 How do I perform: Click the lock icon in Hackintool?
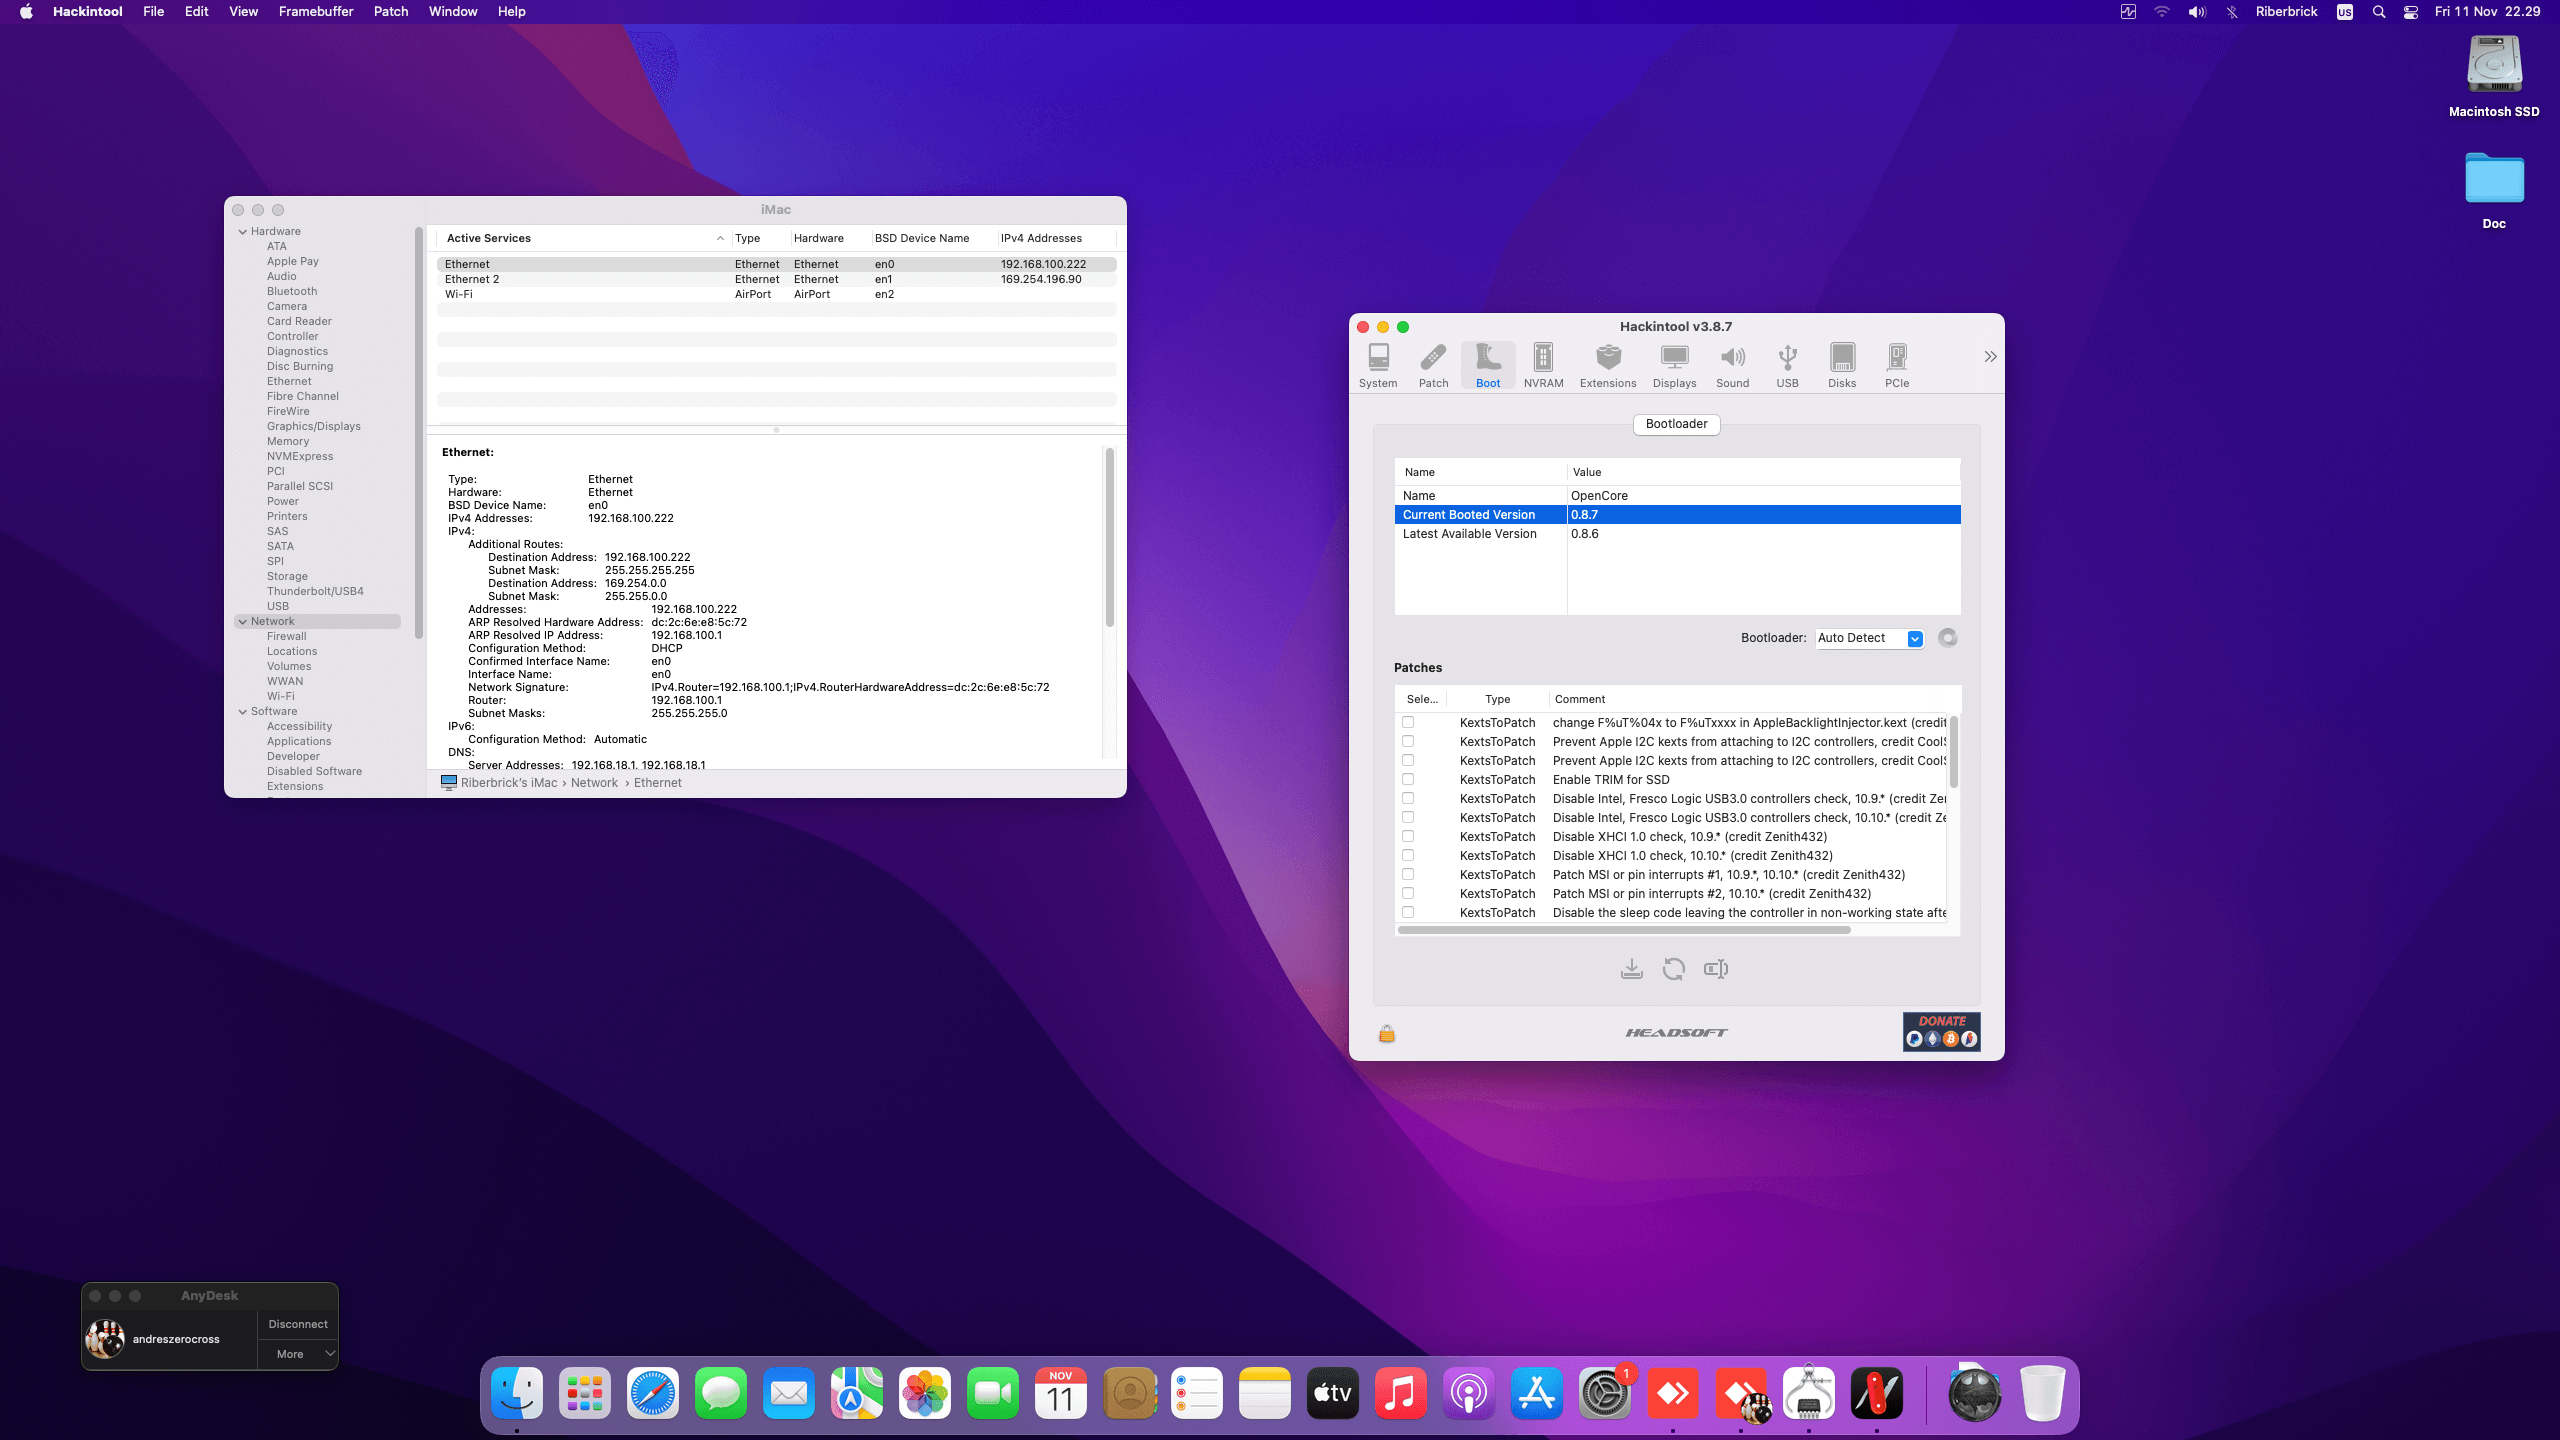[1386, 1034]
